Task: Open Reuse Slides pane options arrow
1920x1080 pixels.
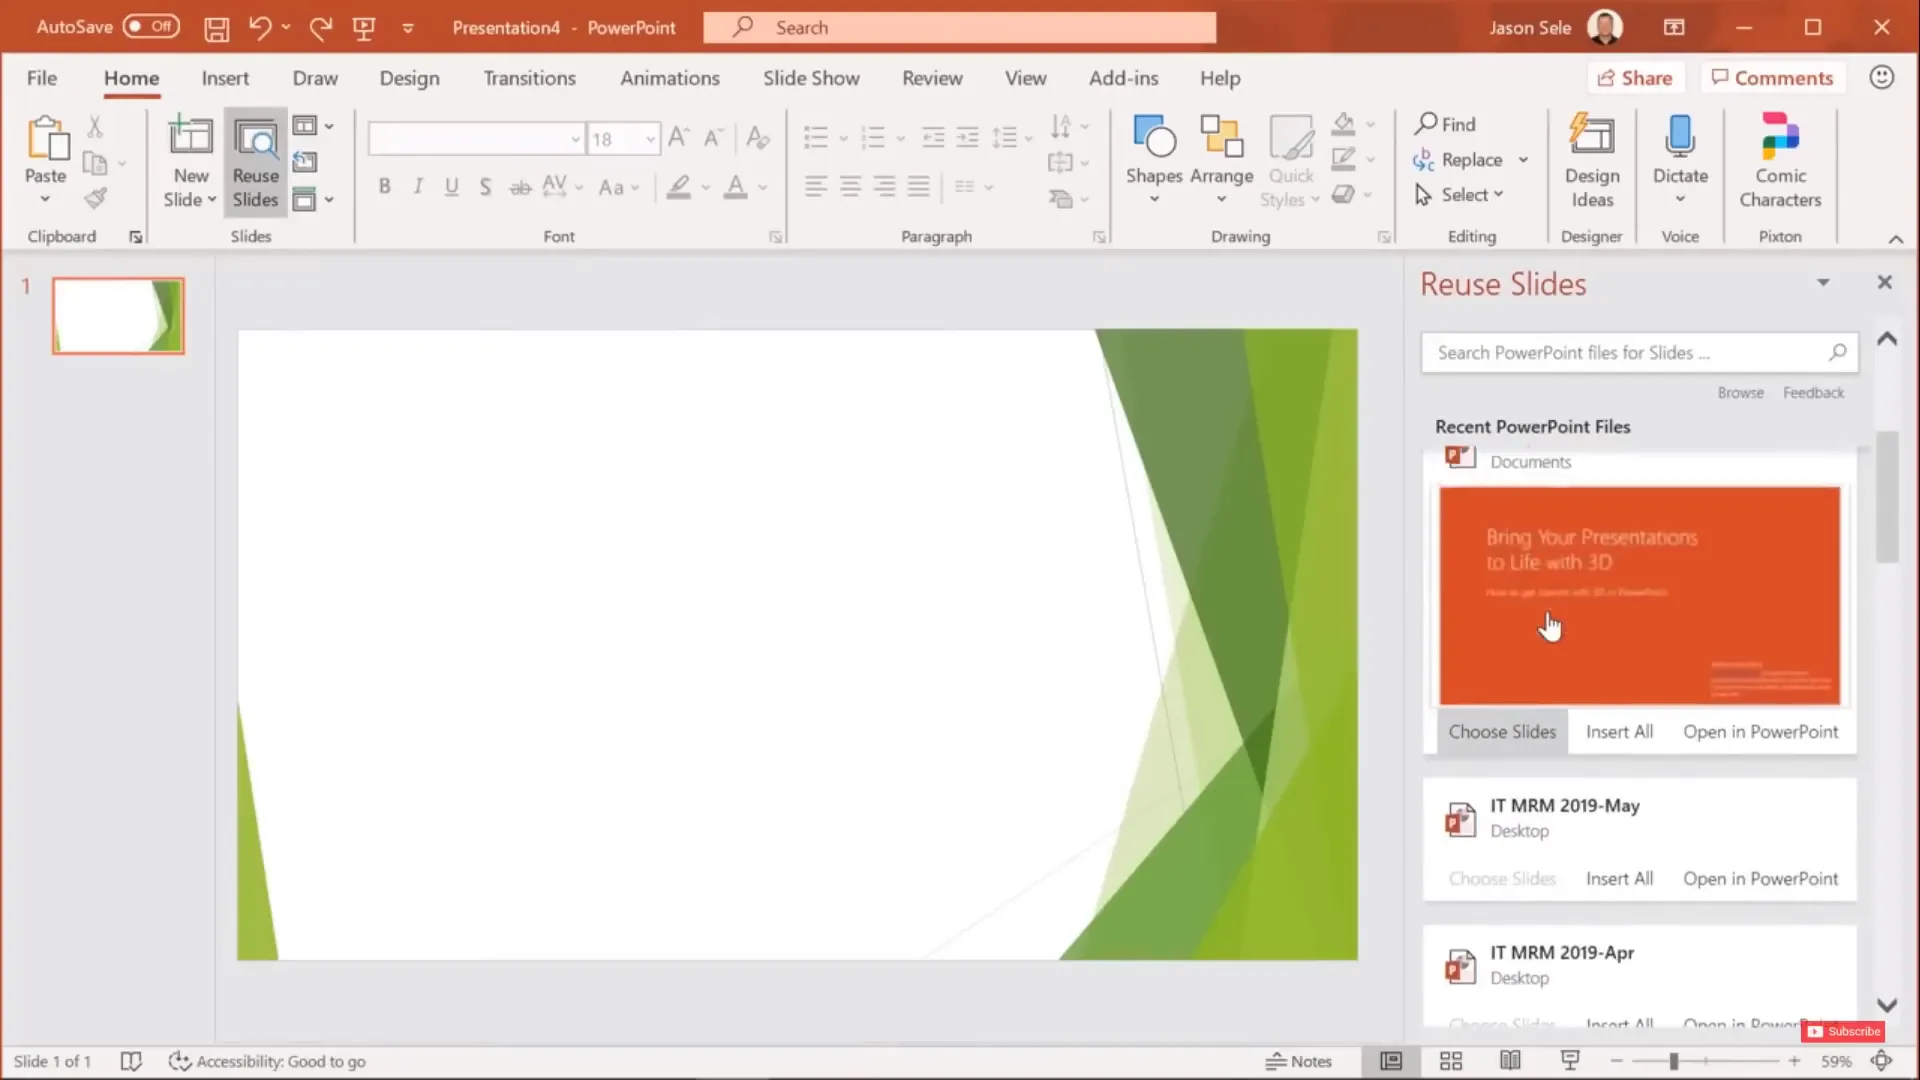Action: tap(1823, 283)
